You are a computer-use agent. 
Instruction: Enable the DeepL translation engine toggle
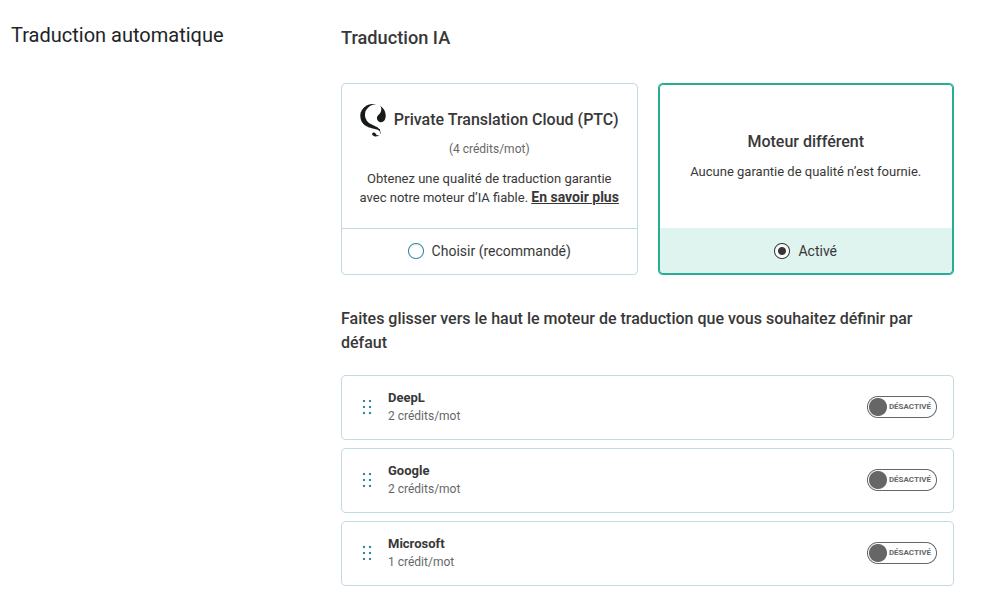[901, 407]
